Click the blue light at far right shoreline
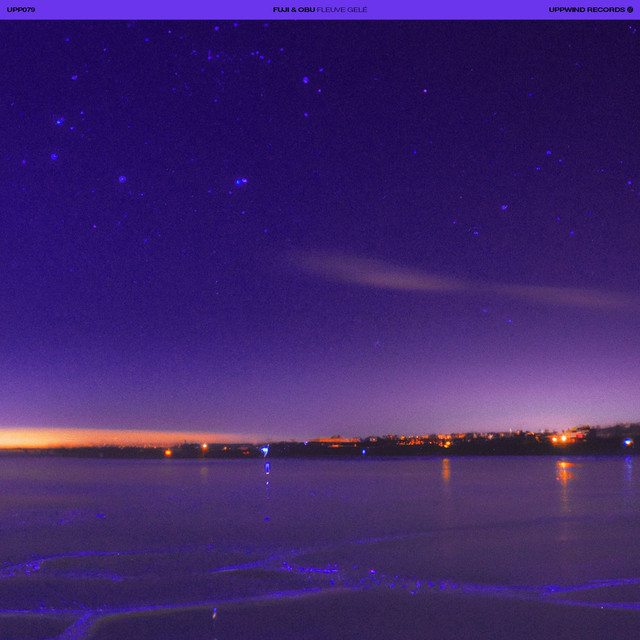Viewport: 640px width, 640px height. [x=628, y=441]
